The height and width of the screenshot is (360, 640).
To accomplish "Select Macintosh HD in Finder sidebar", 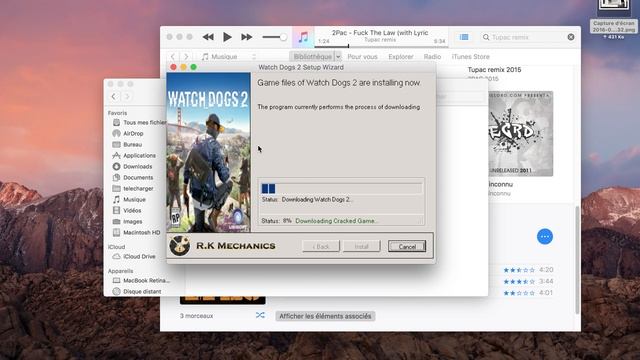I will coord(136,233).
